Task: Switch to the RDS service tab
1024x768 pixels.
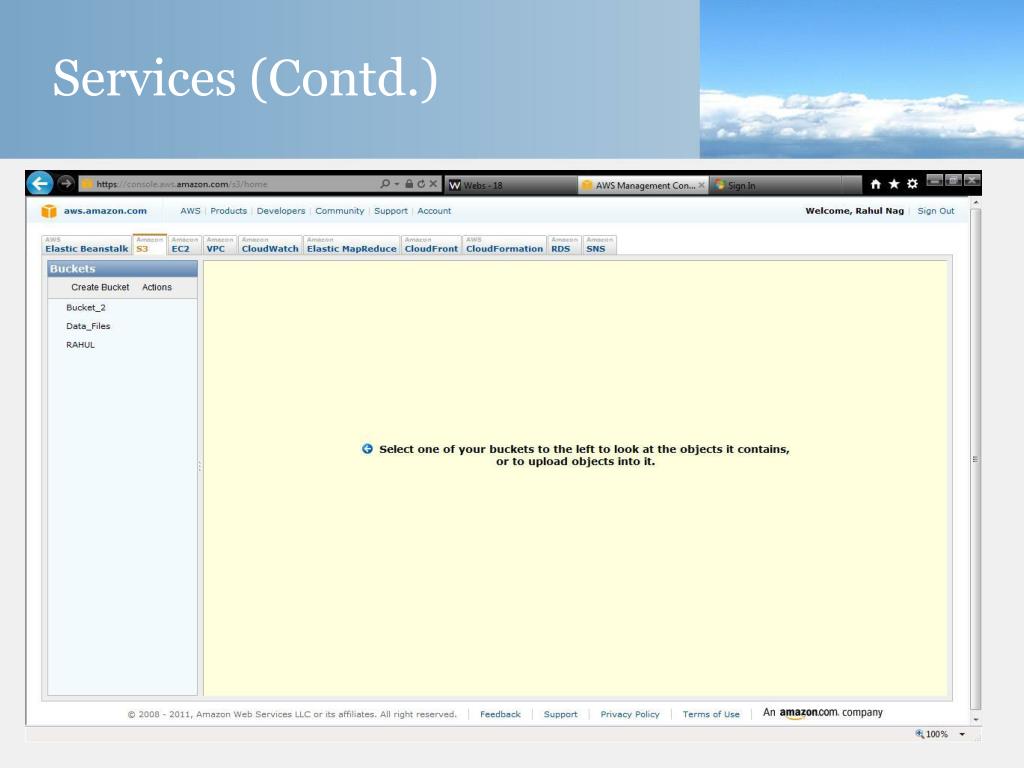Action: 564,245
